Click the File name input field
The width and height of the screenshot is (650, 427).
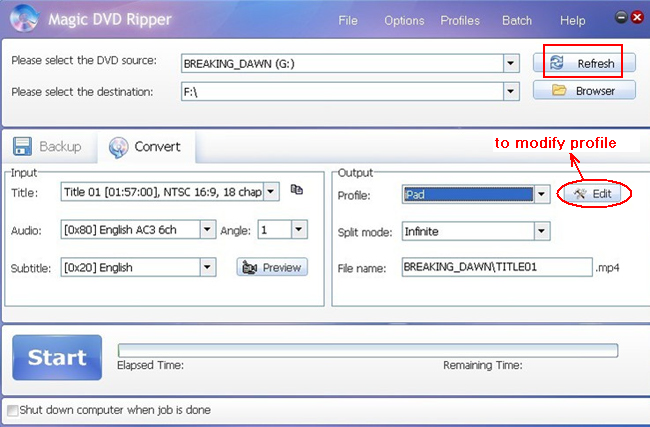pos(497,267)
